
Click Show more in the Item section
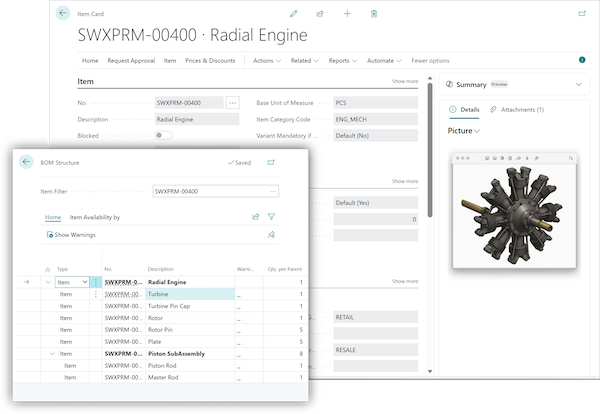[405, 81]
